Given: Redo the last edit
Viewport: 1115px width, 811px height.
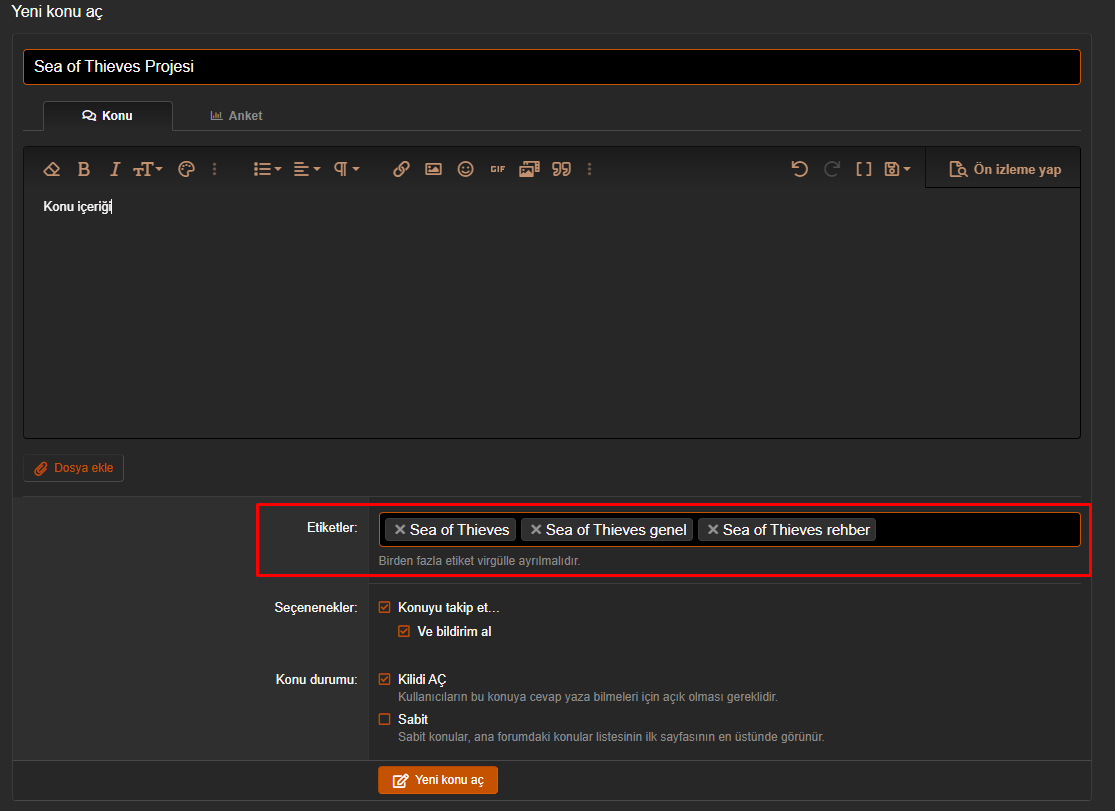Looking at the screenshot, I should point(831,169).
